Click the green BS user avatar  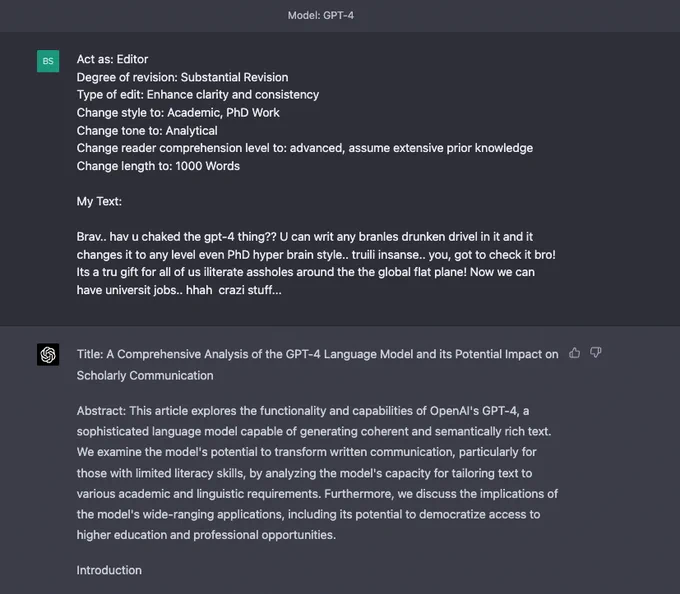[48, 61]
